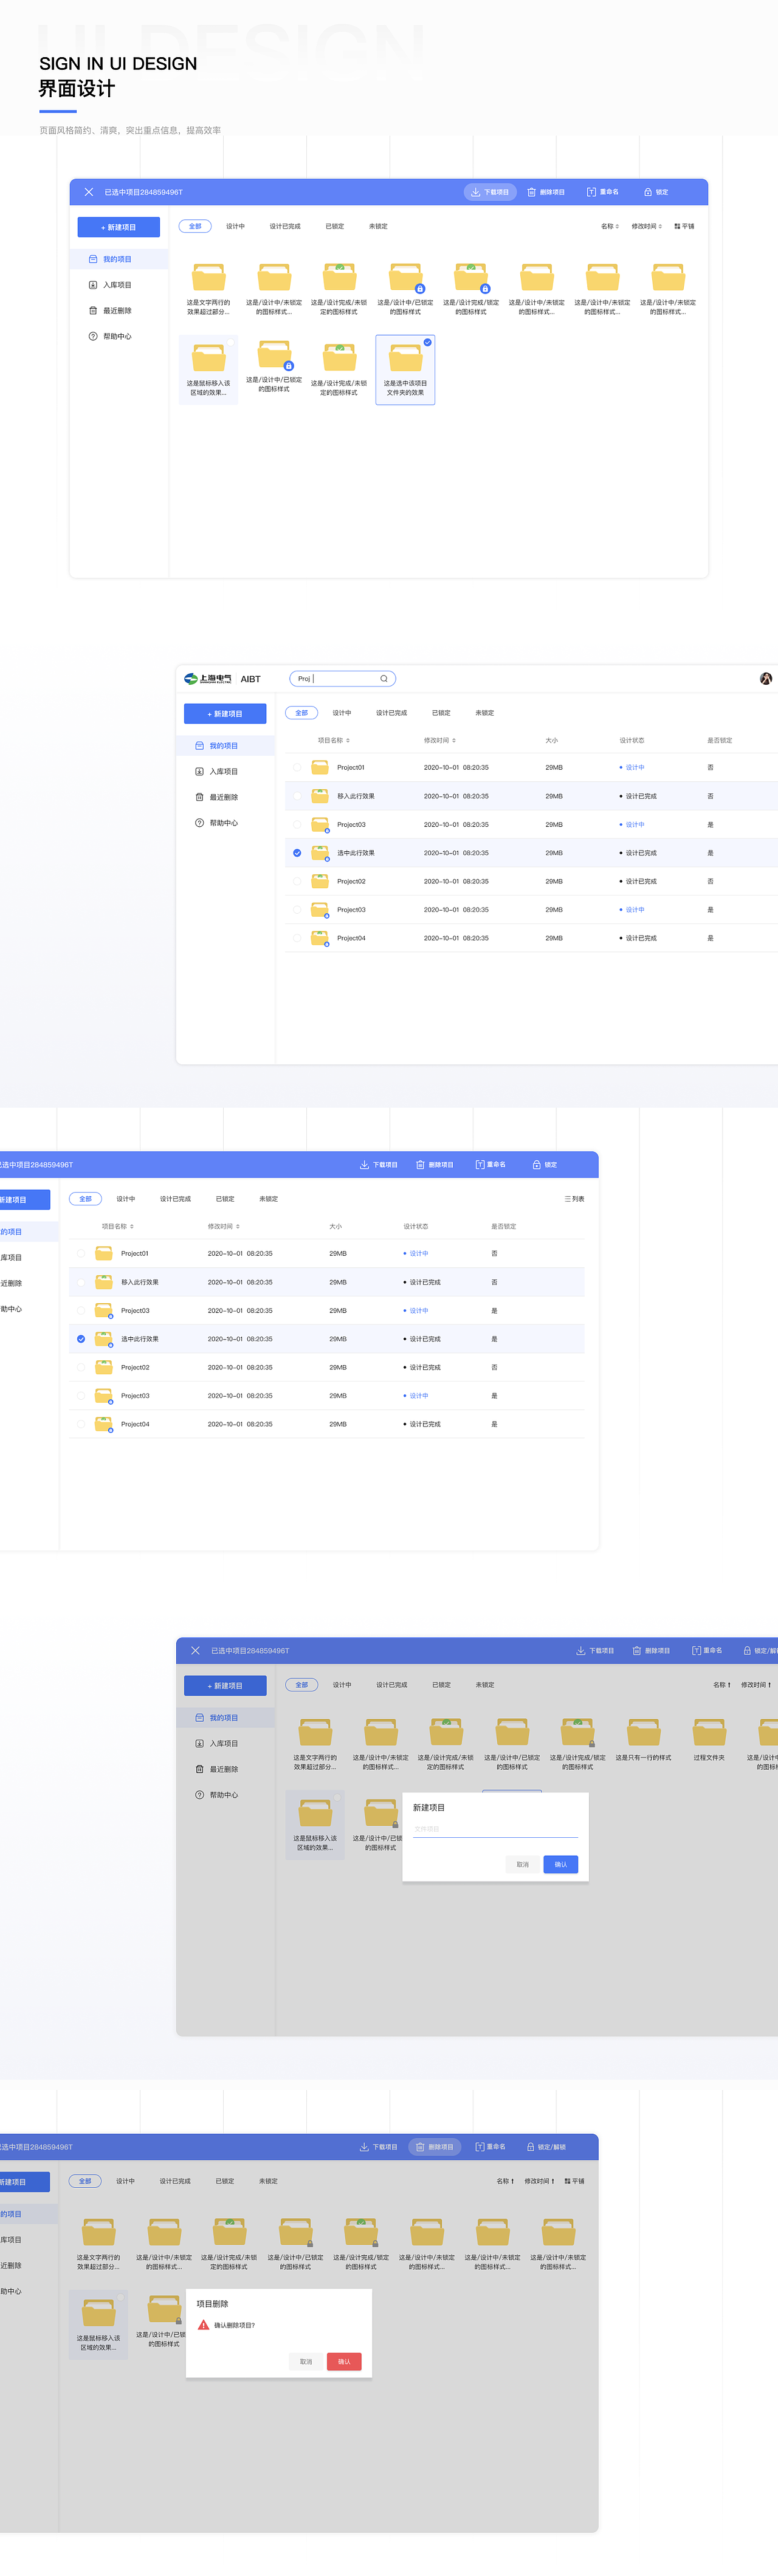Click red 确认 in the 项目删除 dialog
The image size is (778, 2576).
click(344, 2361)
